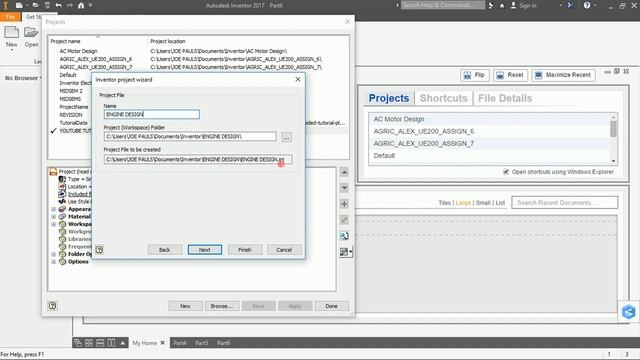Click the Search Help & Commands field
Viewport: 640px width, 360px height.
[x=443, y=5]
